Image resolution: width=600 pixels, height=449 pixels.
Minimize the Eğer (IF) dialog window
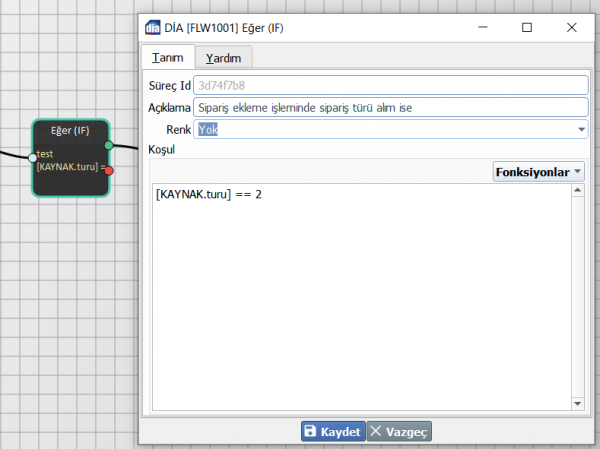[483, 27]
